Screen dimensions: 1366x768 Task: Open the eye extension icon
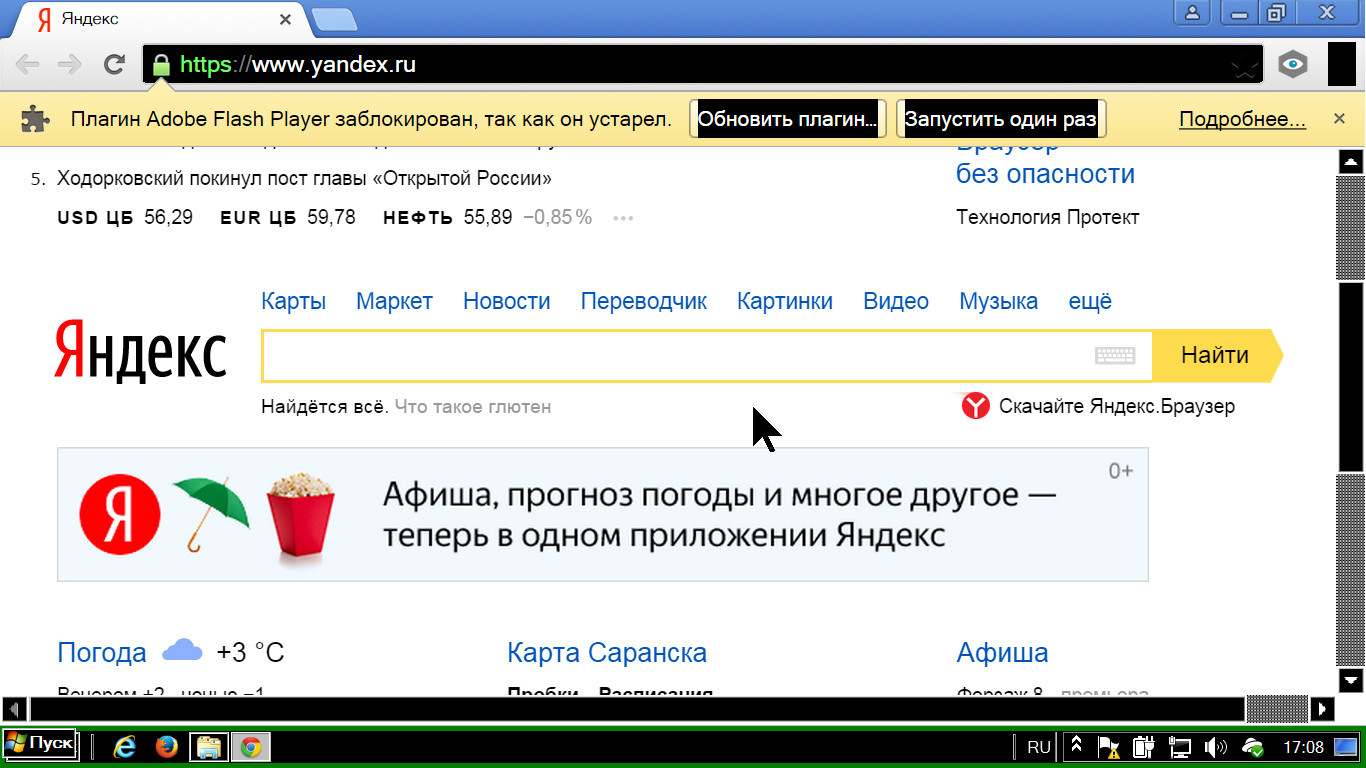1293,65
